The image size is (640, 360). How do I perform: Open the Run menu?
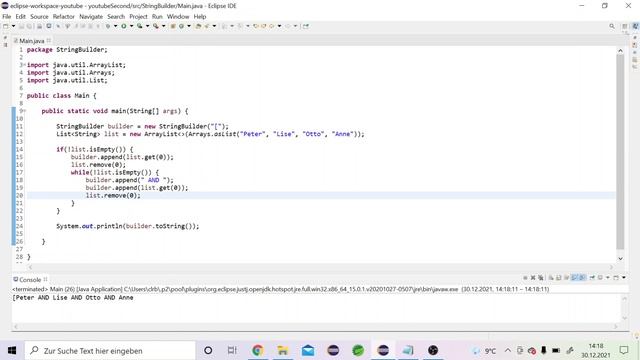(157, 17)
